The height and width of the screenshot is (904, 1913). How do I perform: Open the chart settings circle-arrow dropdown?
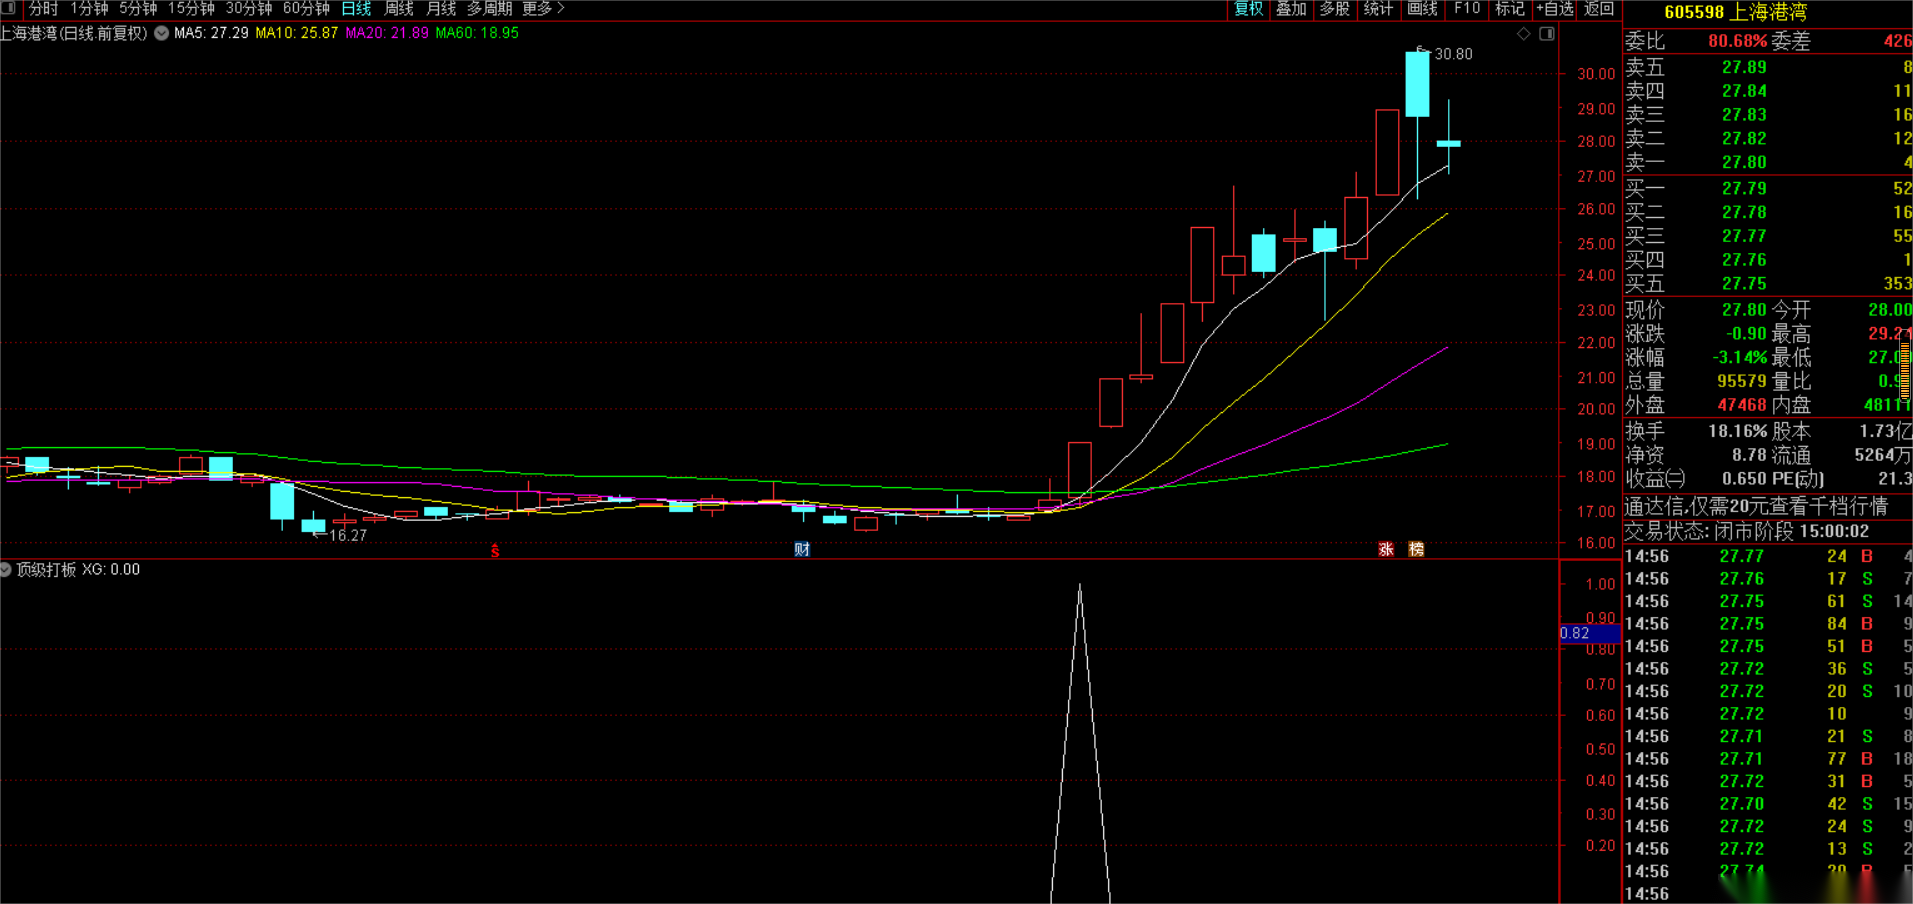click(x=161, y=33)
